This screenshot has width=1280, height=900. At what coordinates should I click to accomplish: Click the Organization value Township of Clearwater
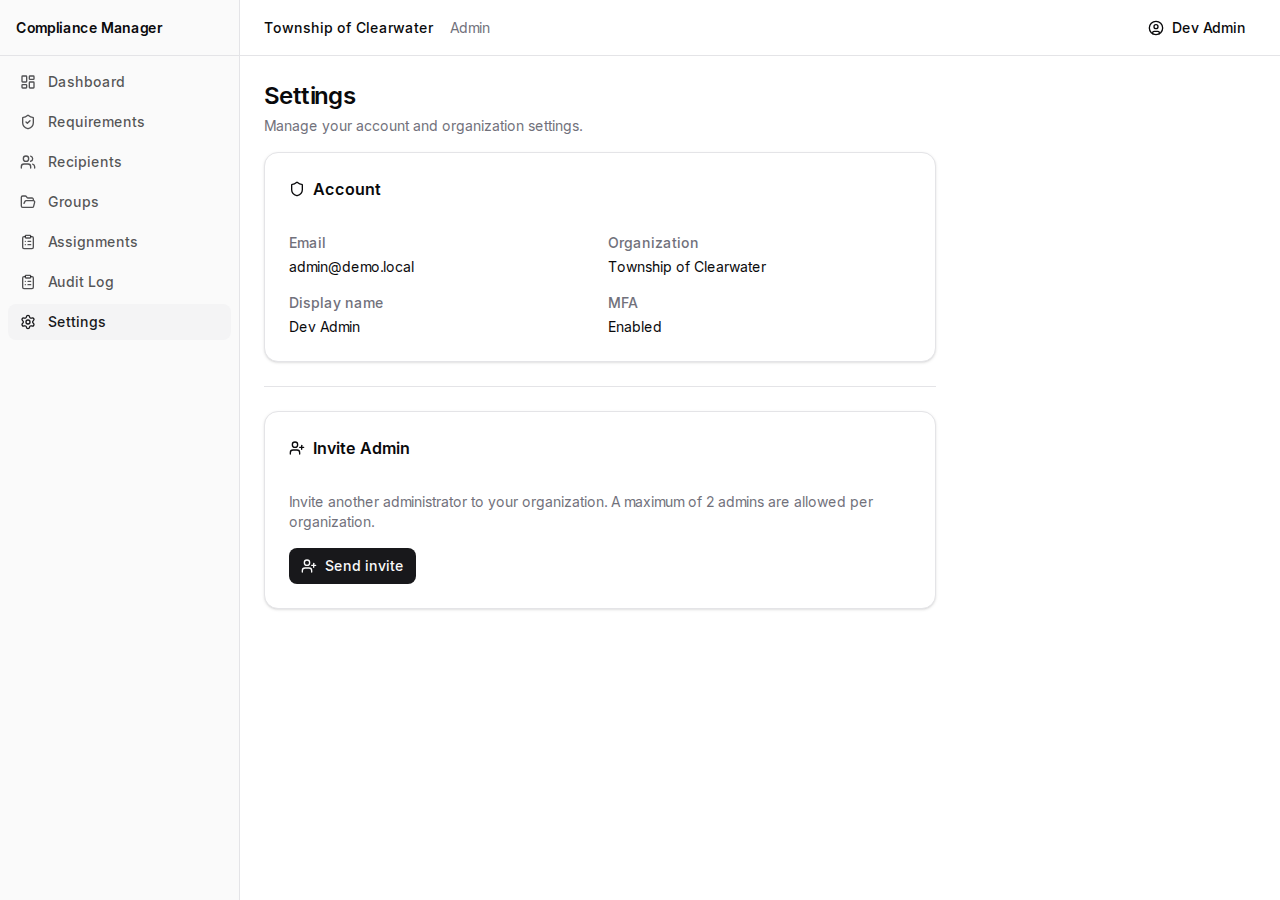687,267
